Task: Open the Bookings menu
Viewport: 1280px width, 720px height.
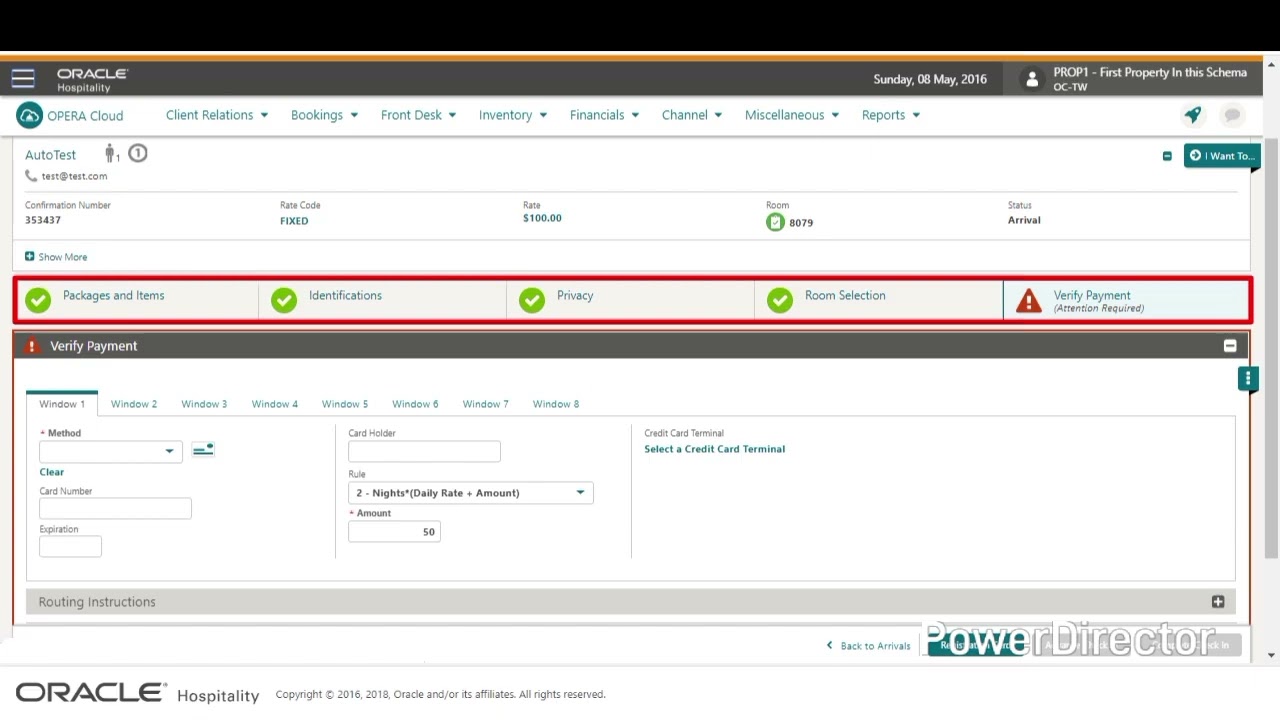Action: (x=324, y=115)
